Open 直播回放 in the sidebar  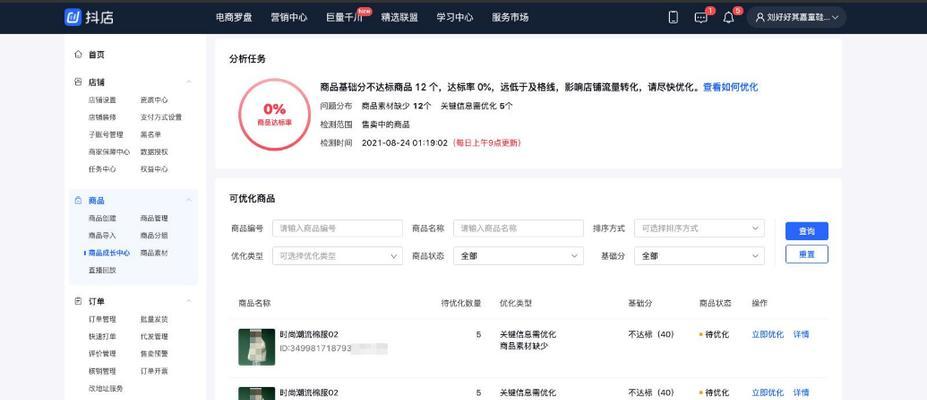pyautogui.click(x=102, y=270)
